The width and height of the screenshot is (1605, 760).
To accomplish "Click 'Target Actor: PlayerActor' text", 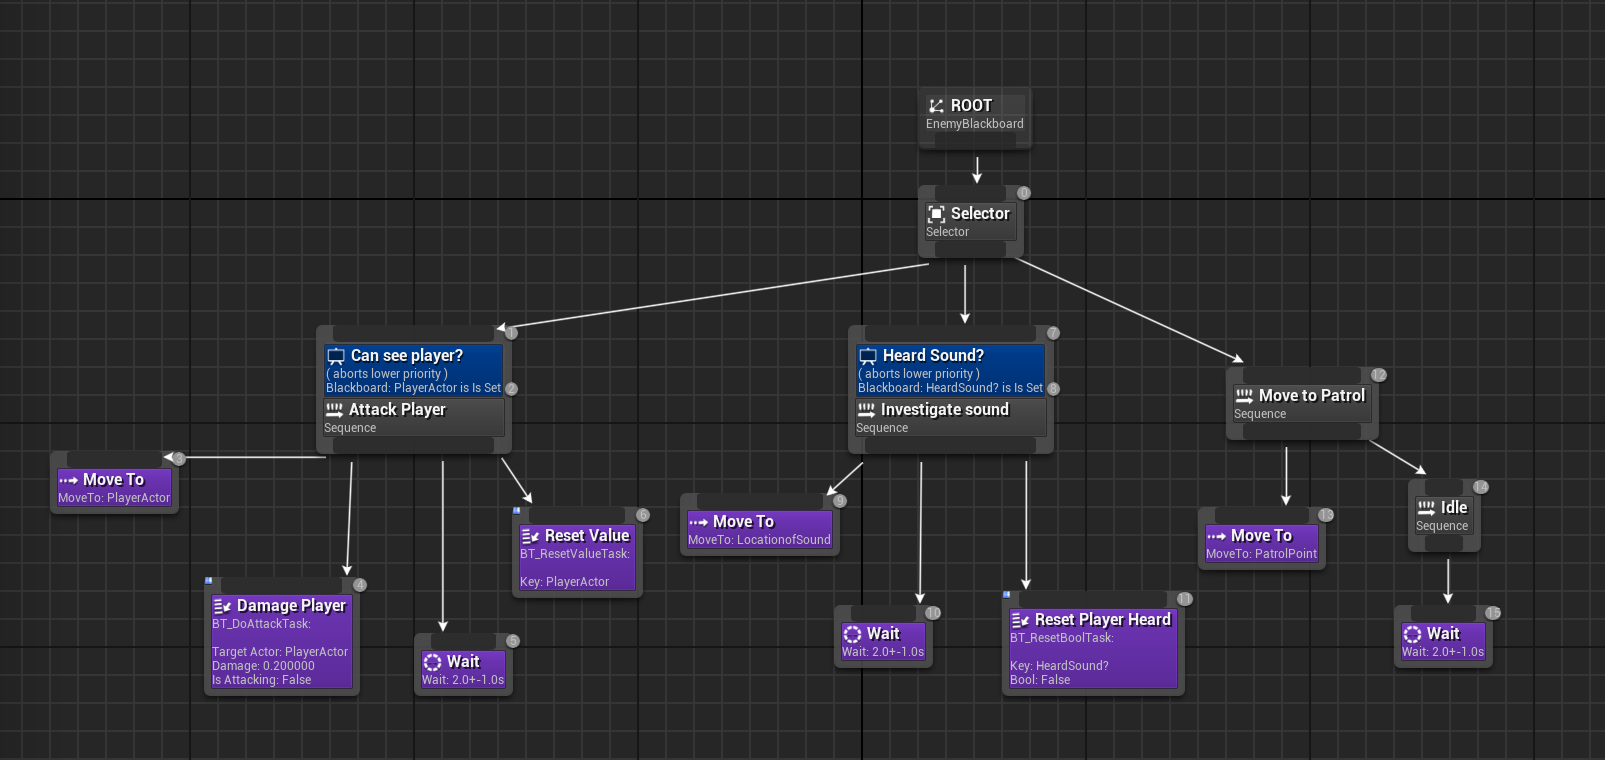I will 280,652.
